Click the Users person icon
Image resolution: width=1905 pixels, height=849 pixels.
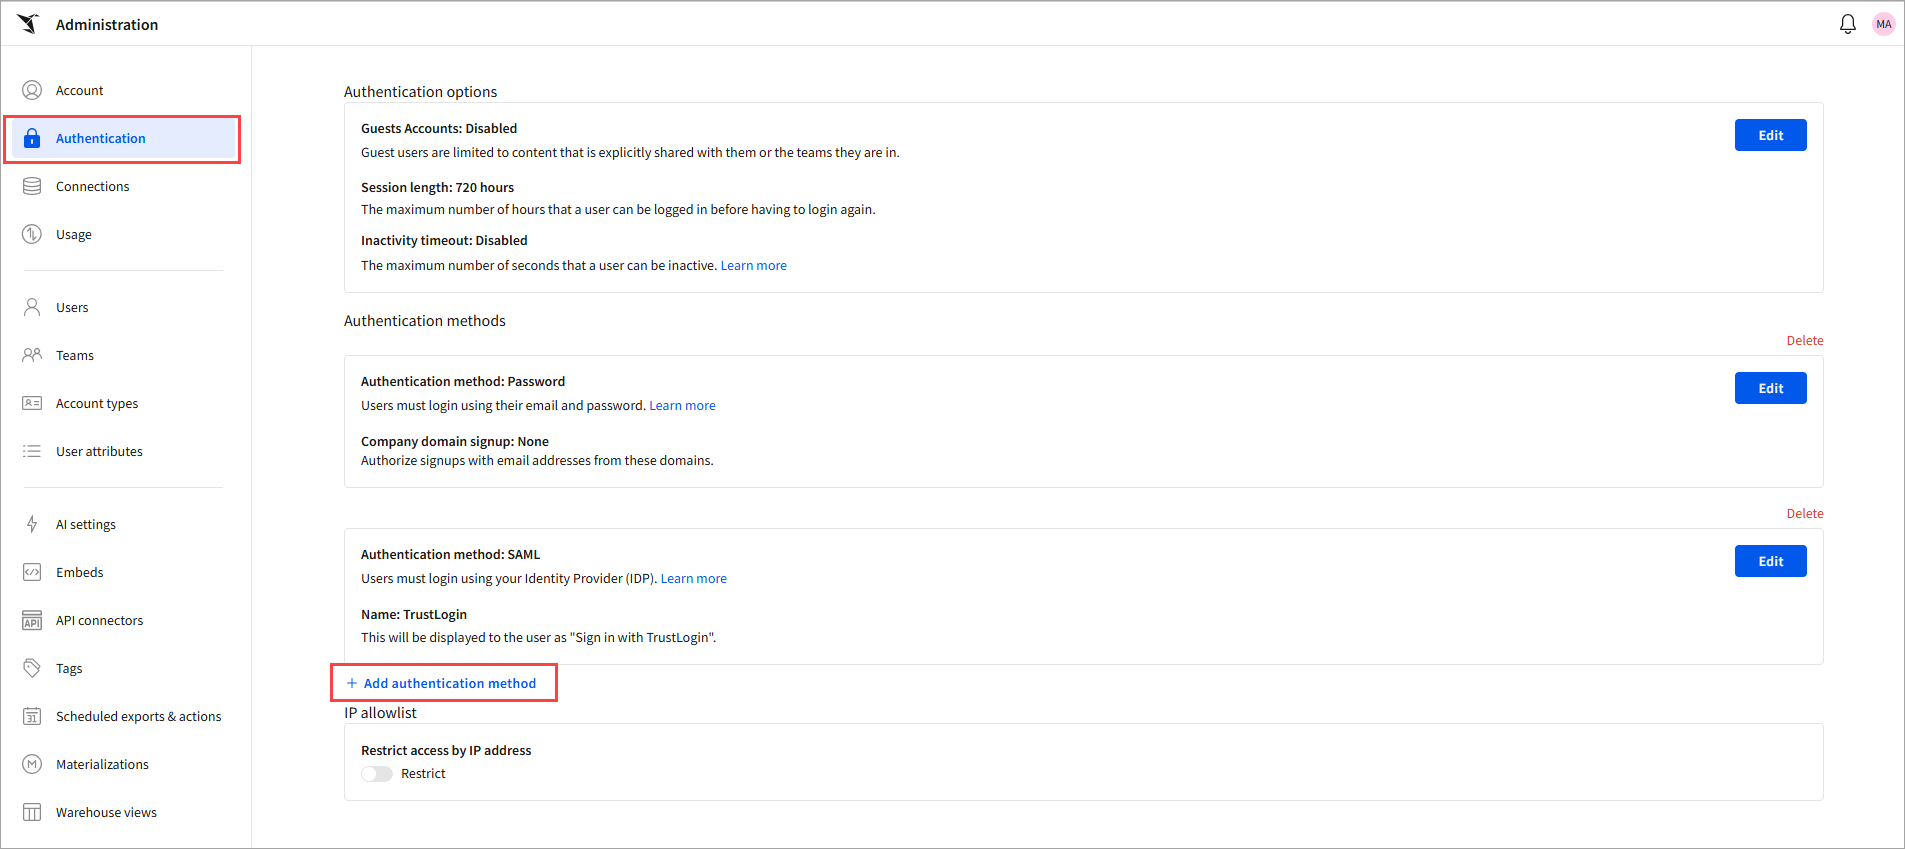tap(32, 307)
